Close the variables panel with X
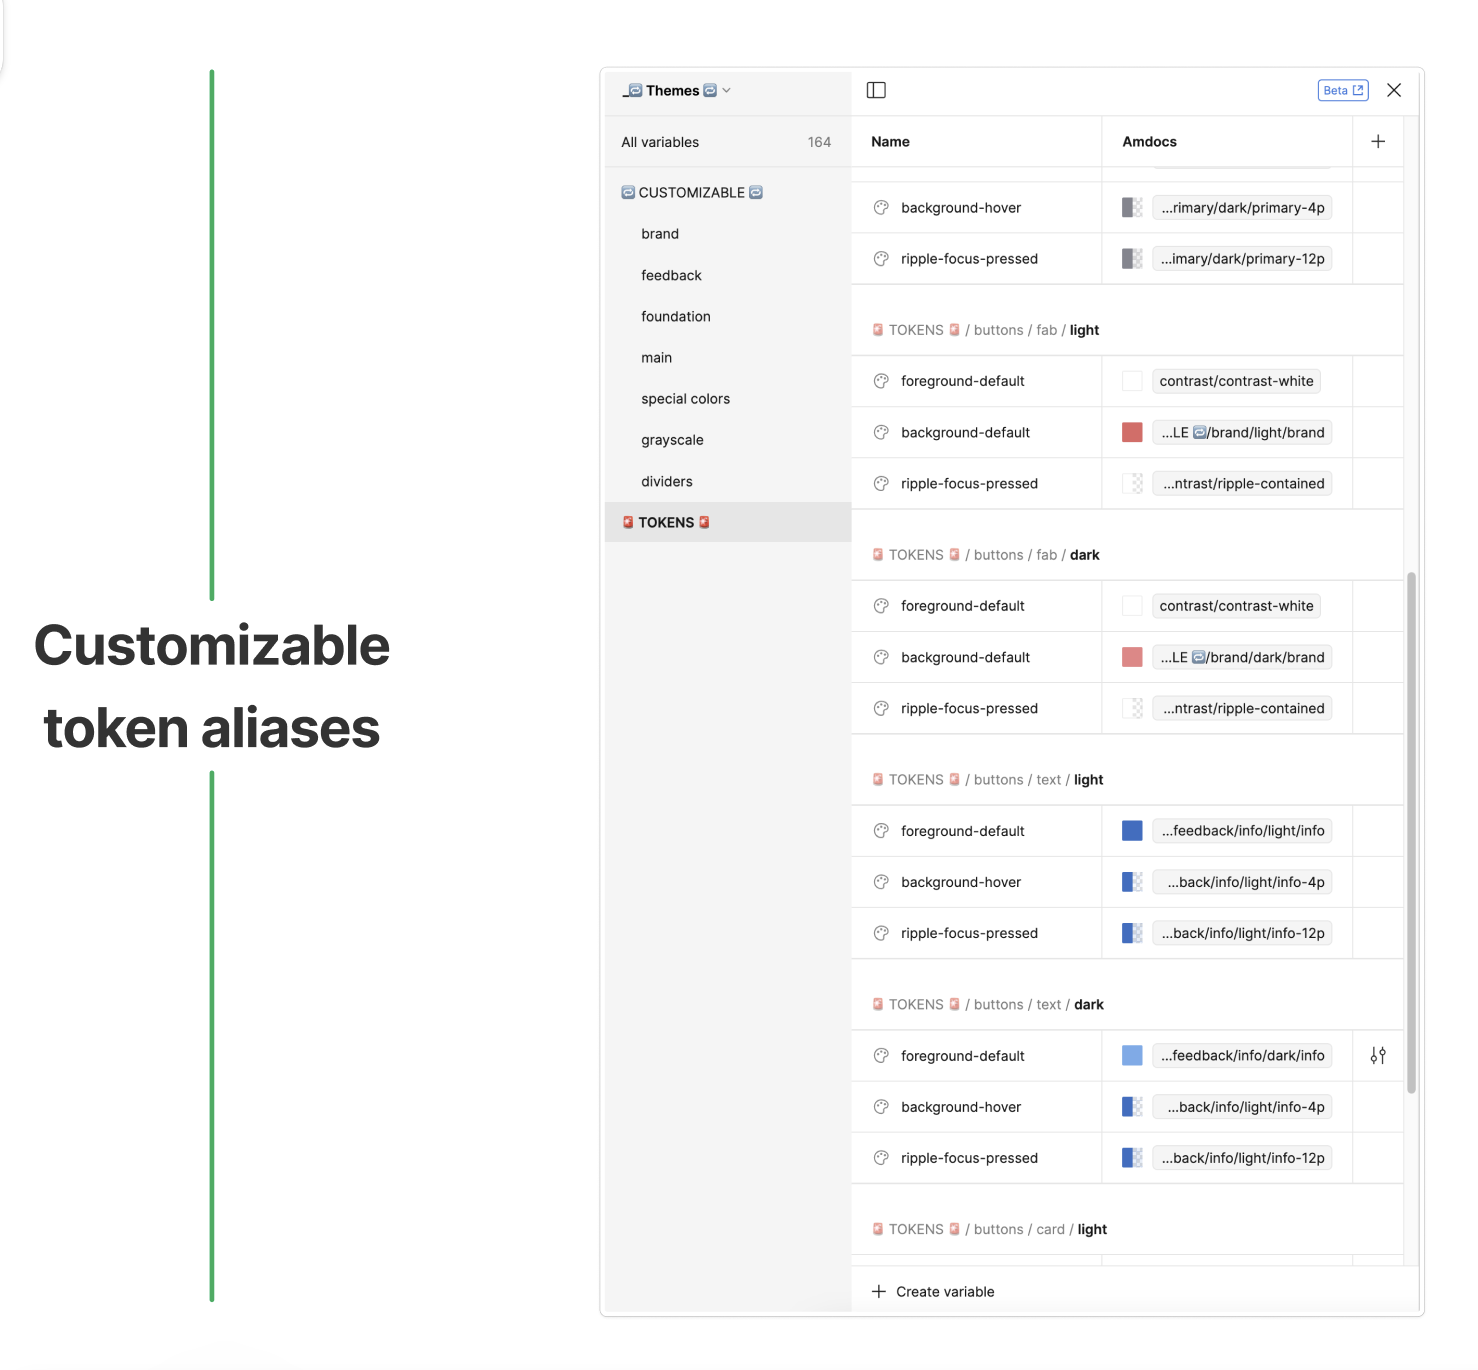This screenshot has height=1370, width=1478. click(x=1394, y=90)
